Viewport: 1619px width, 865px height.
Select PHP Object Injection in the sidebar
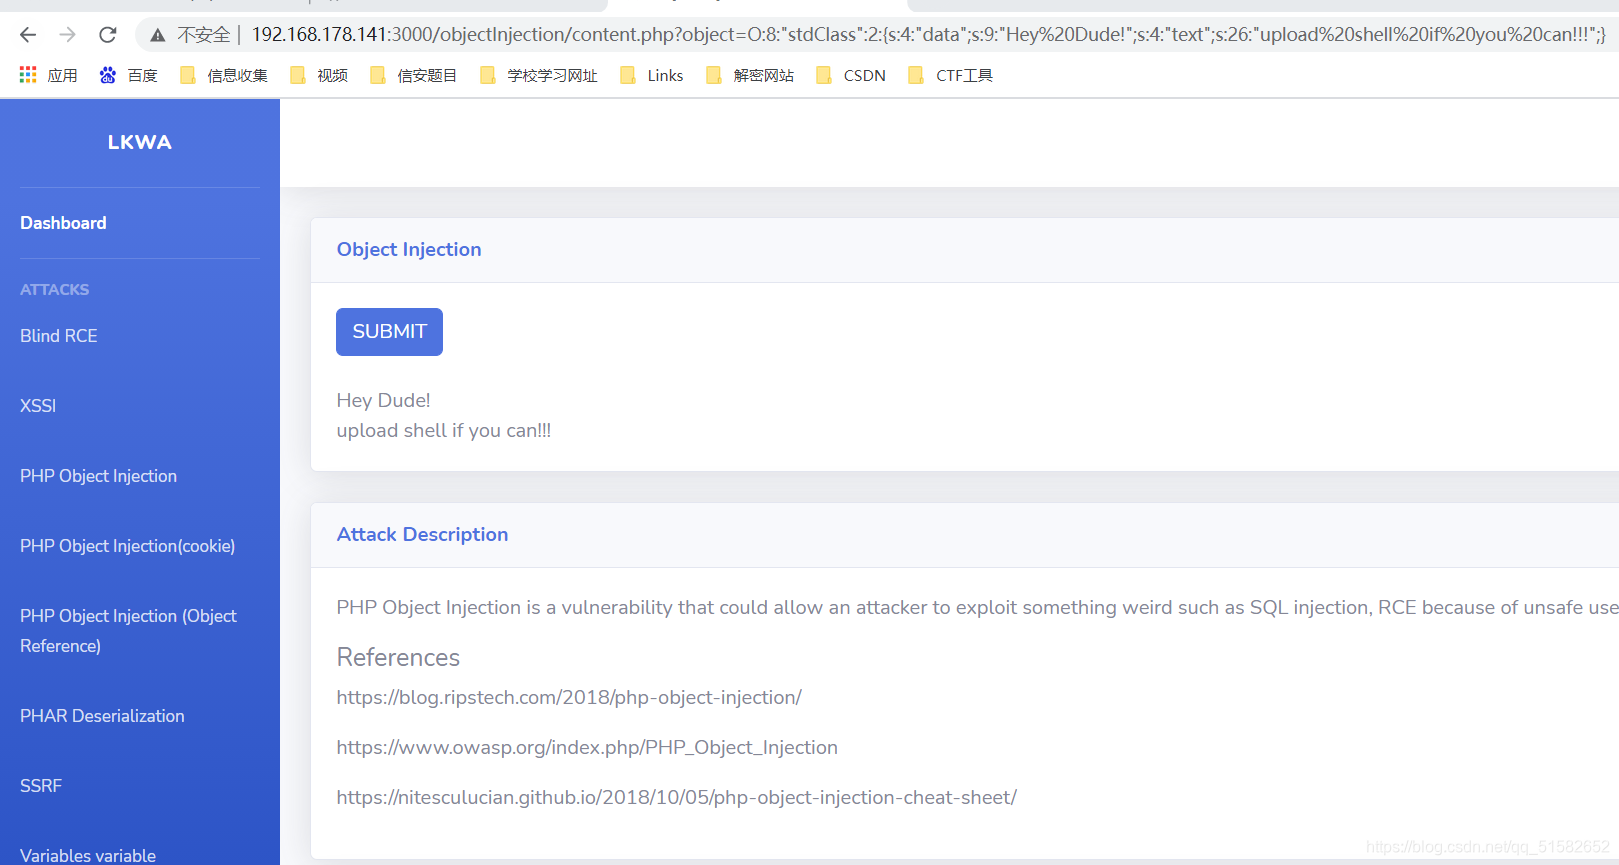pos(98,476)
